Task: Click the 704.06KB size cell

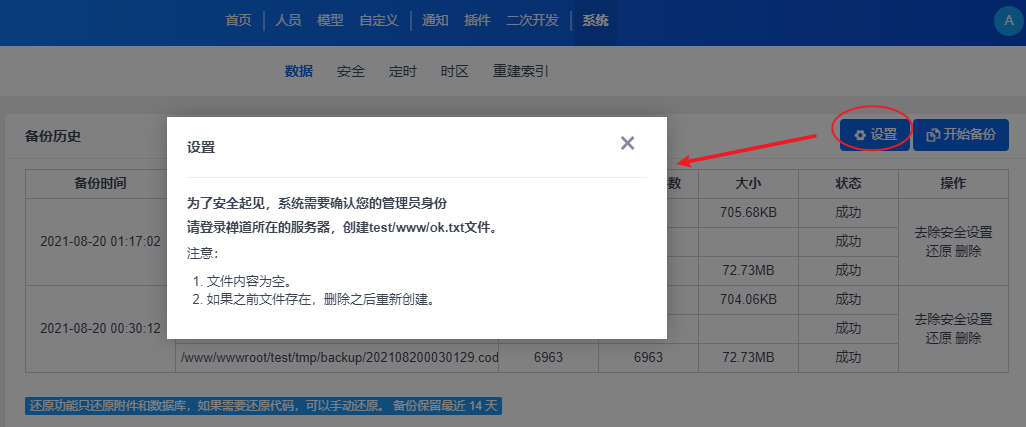Action: click(x=748, y=299)
